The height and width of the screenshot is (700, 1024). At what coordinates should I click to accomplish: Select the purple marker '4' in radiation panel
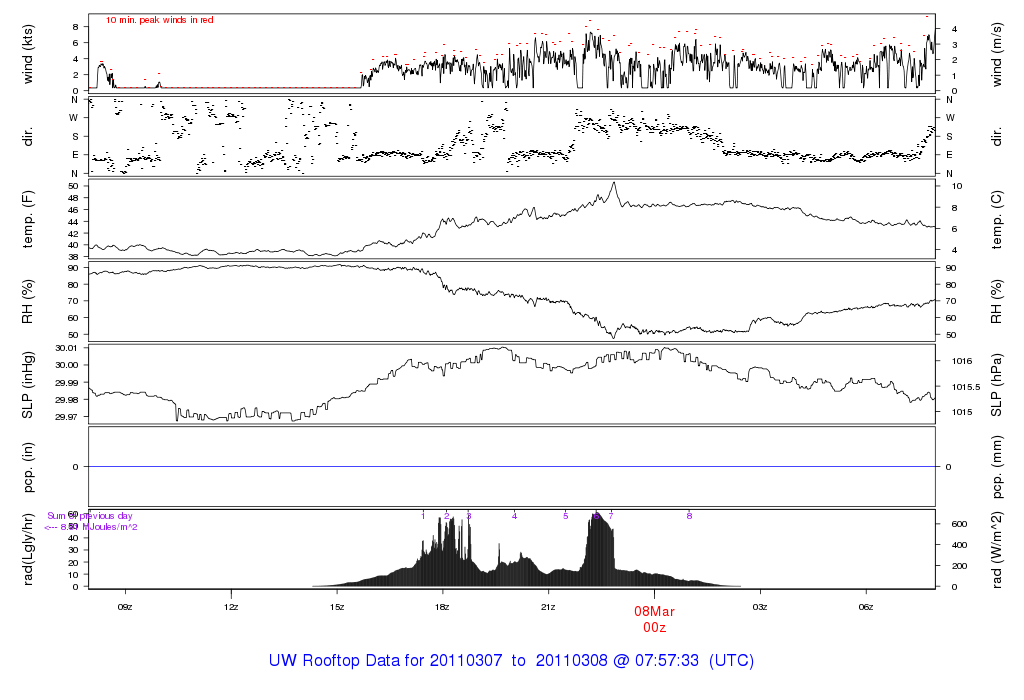pos(514,516)
